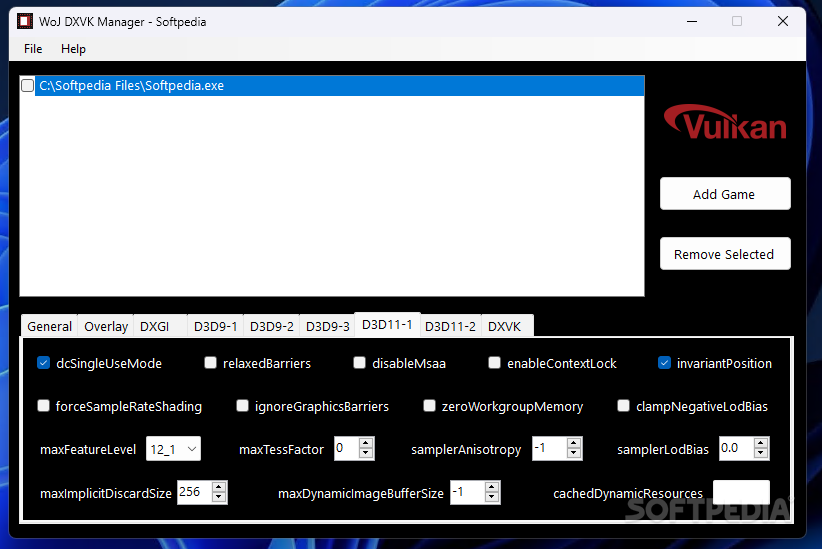
Task: Open the DXVK tab
Action: pos(505,326)
